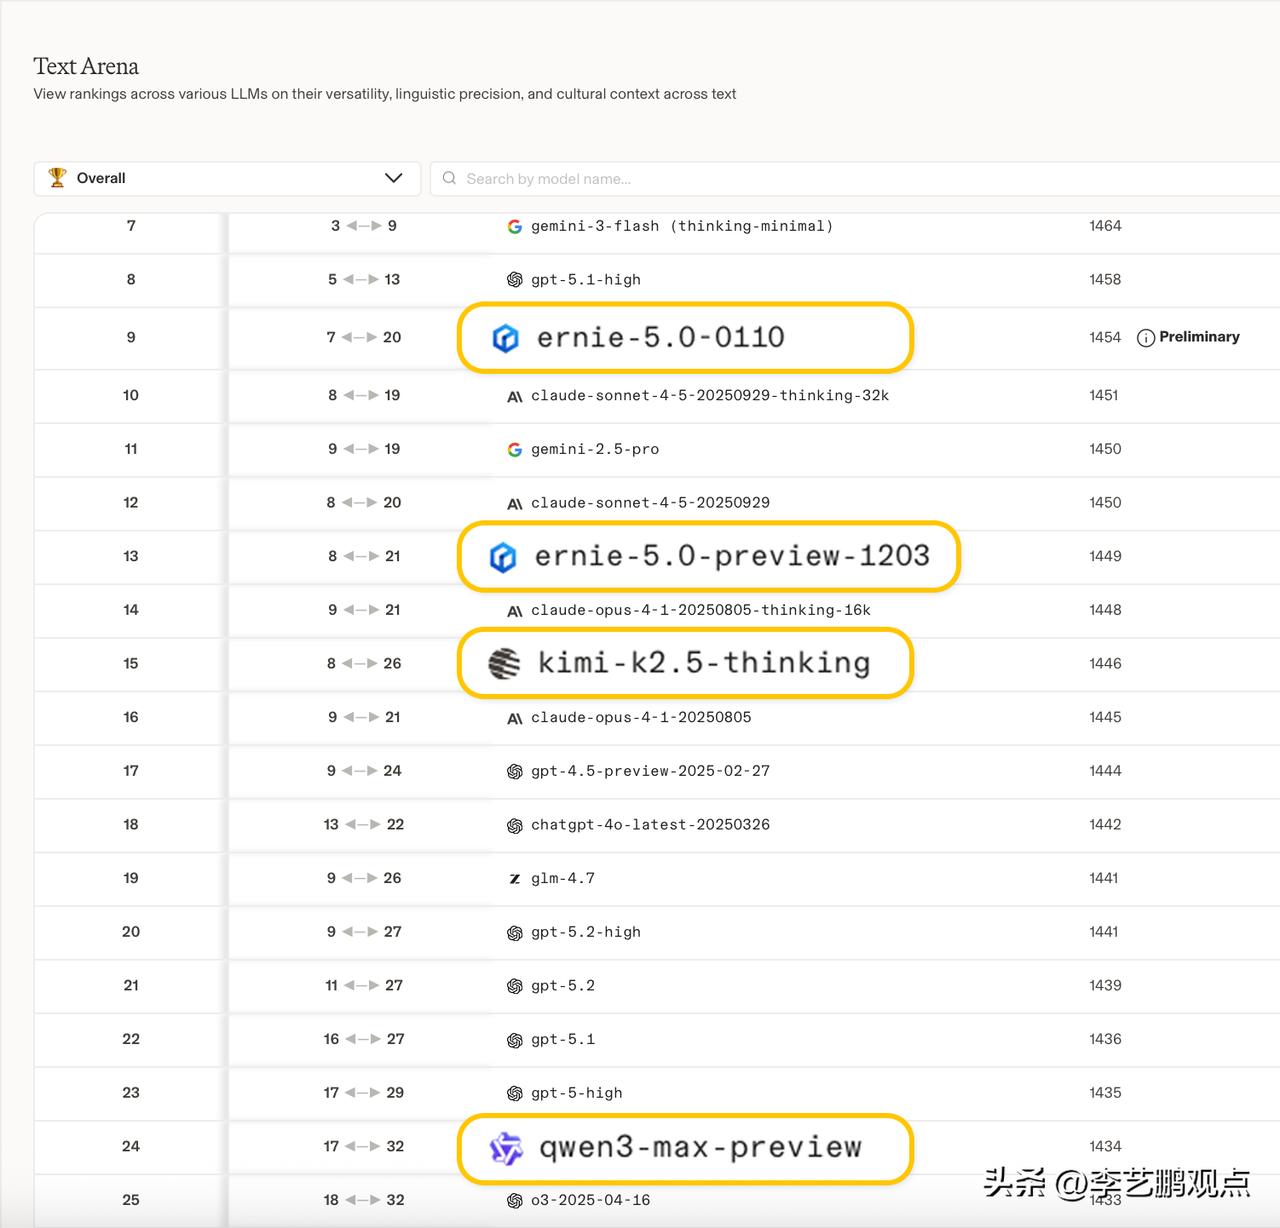Select the gpt-5.1-high model name
1280x1228 pixels.
click(586, 280)
